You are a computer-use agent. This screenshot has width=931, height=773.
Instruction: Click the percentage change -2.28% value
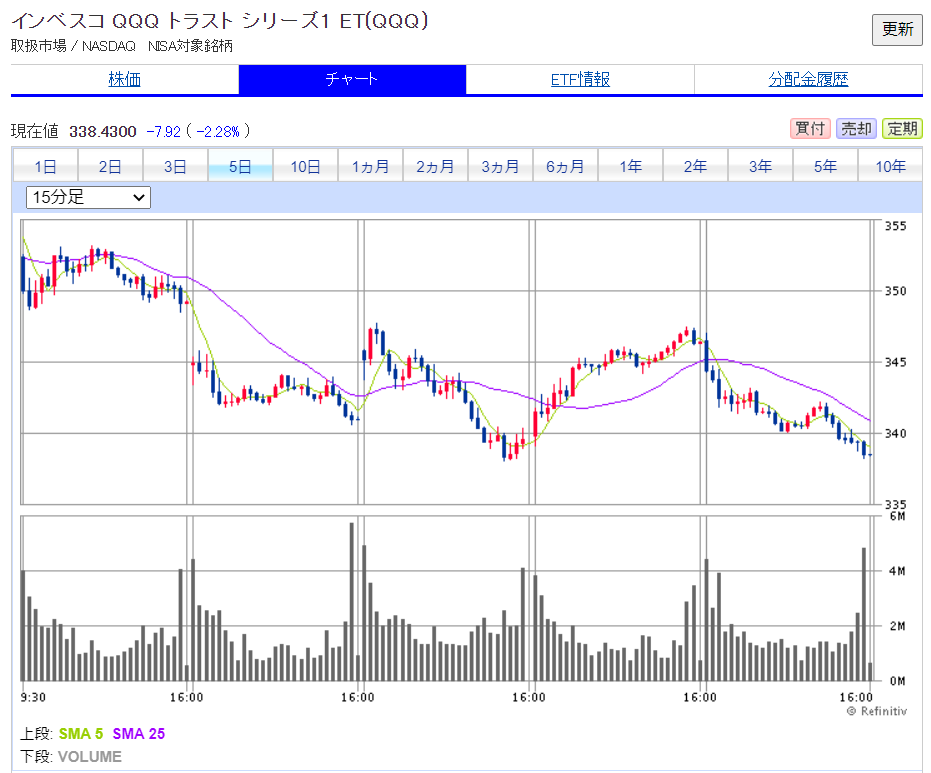coord(218,131)
